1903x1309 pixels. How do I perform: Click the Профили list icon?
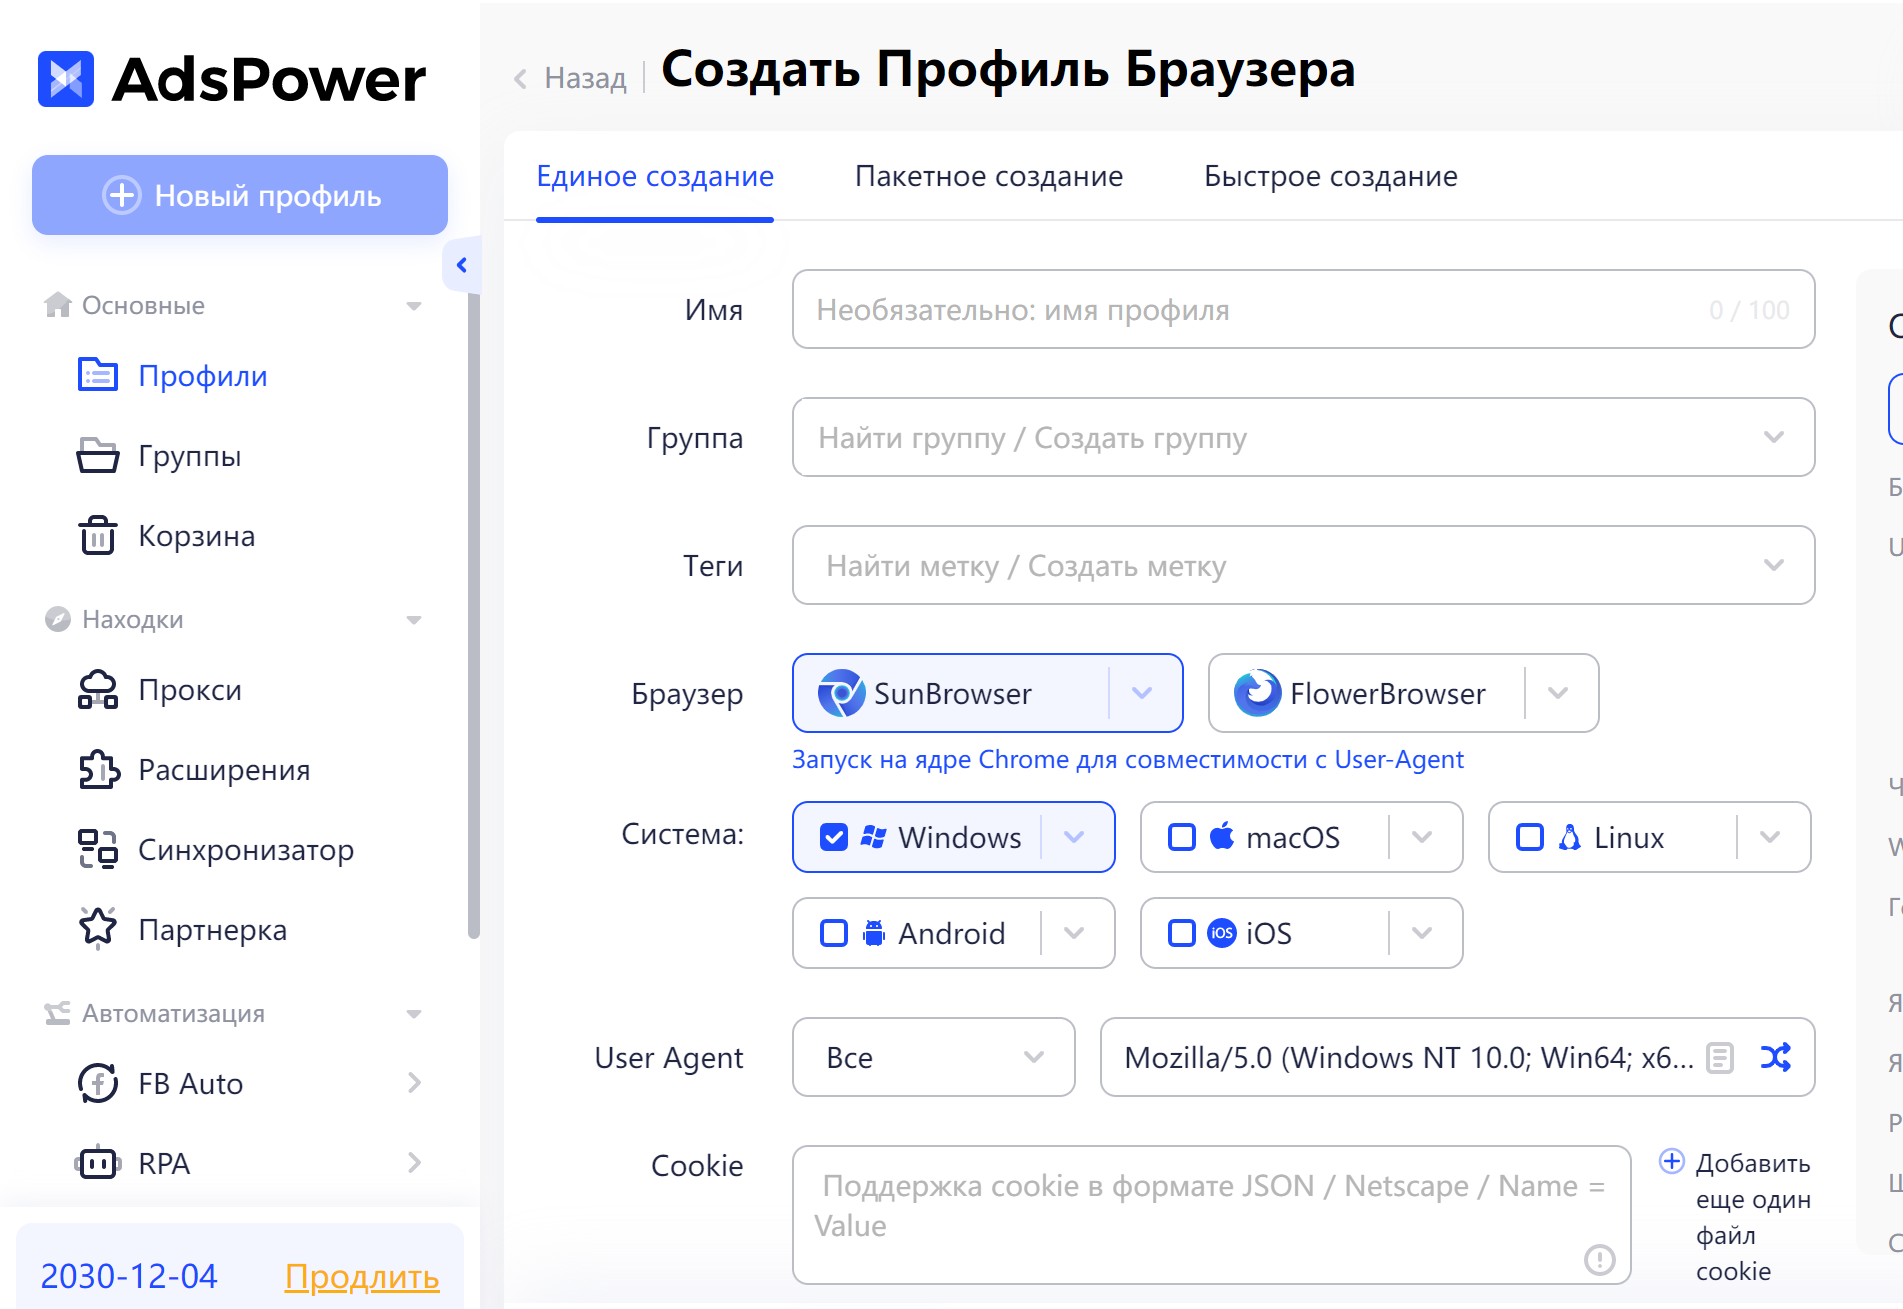tap(98, 375)
